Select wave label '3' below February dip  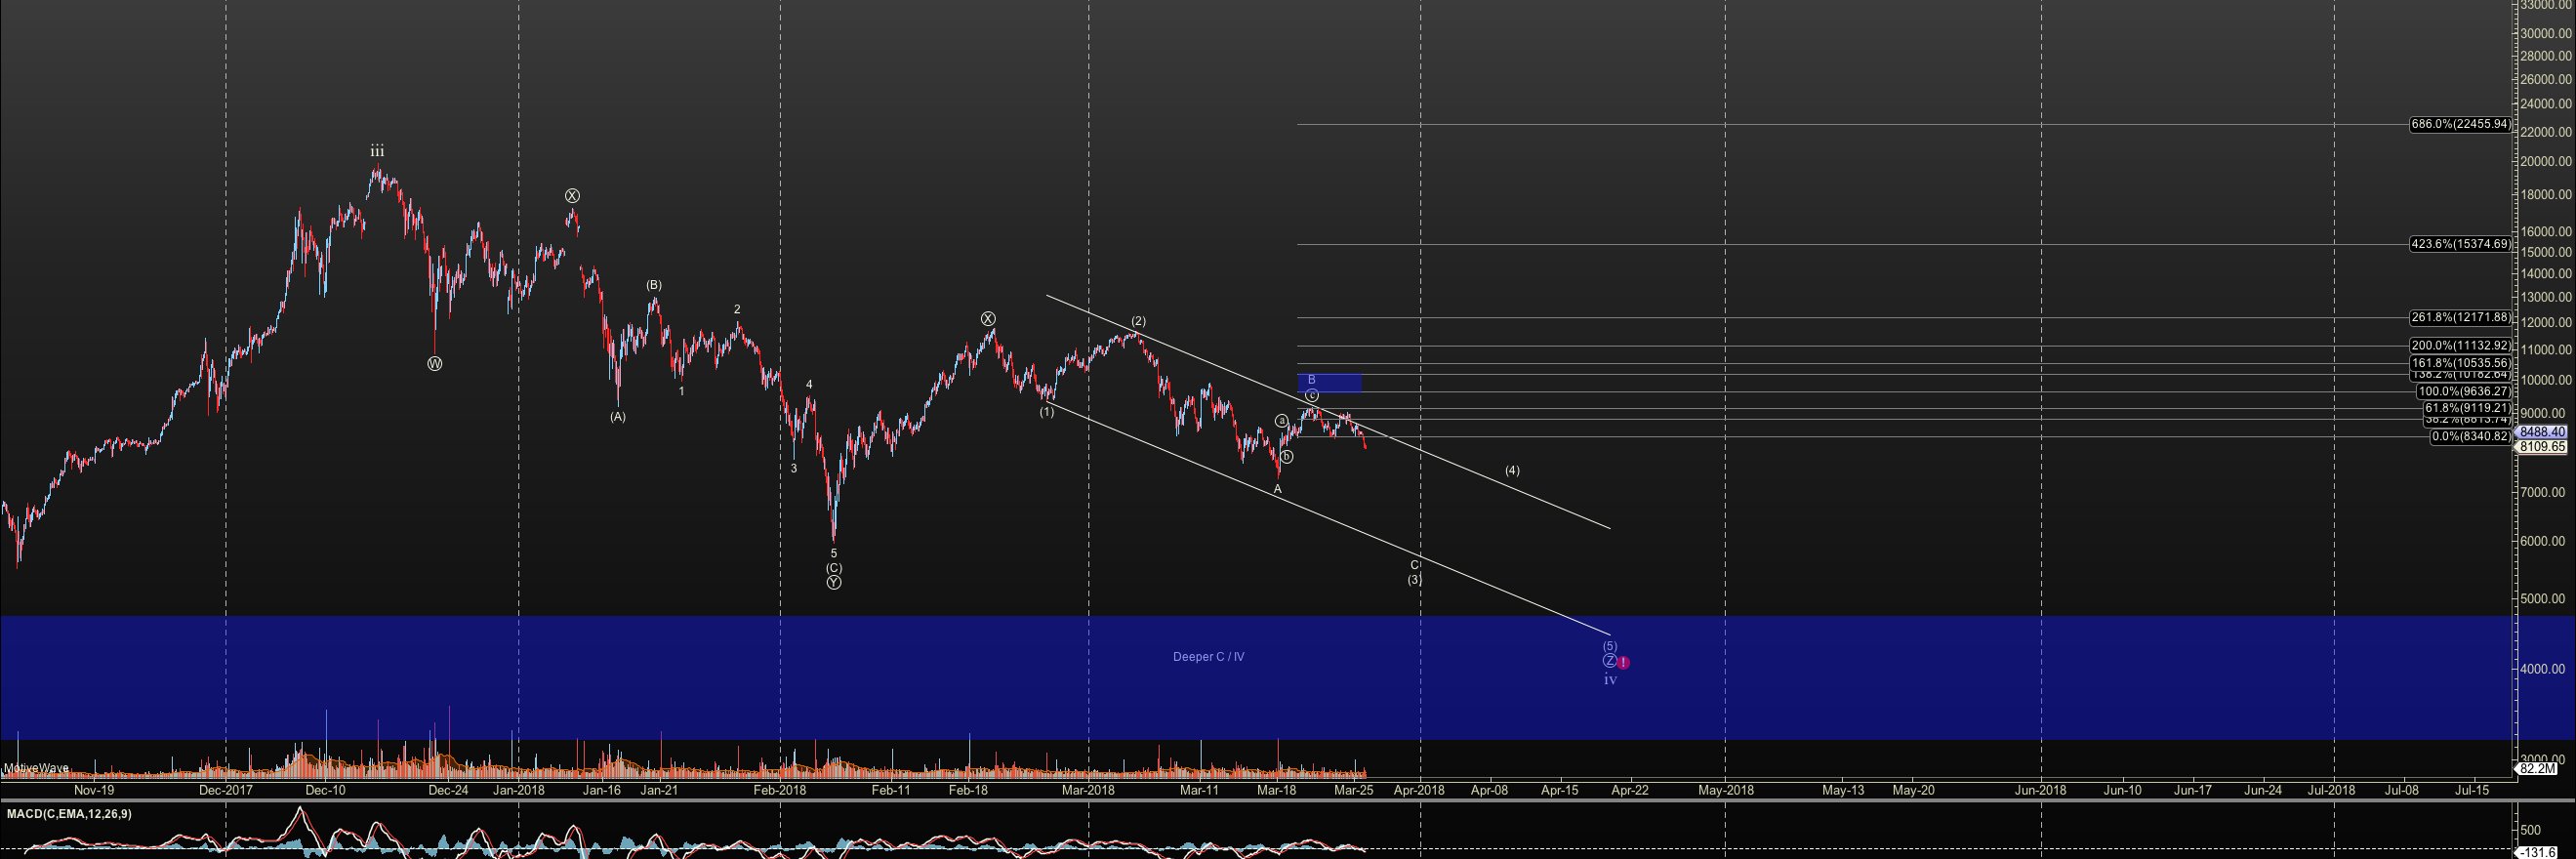[x=794, y=468]
